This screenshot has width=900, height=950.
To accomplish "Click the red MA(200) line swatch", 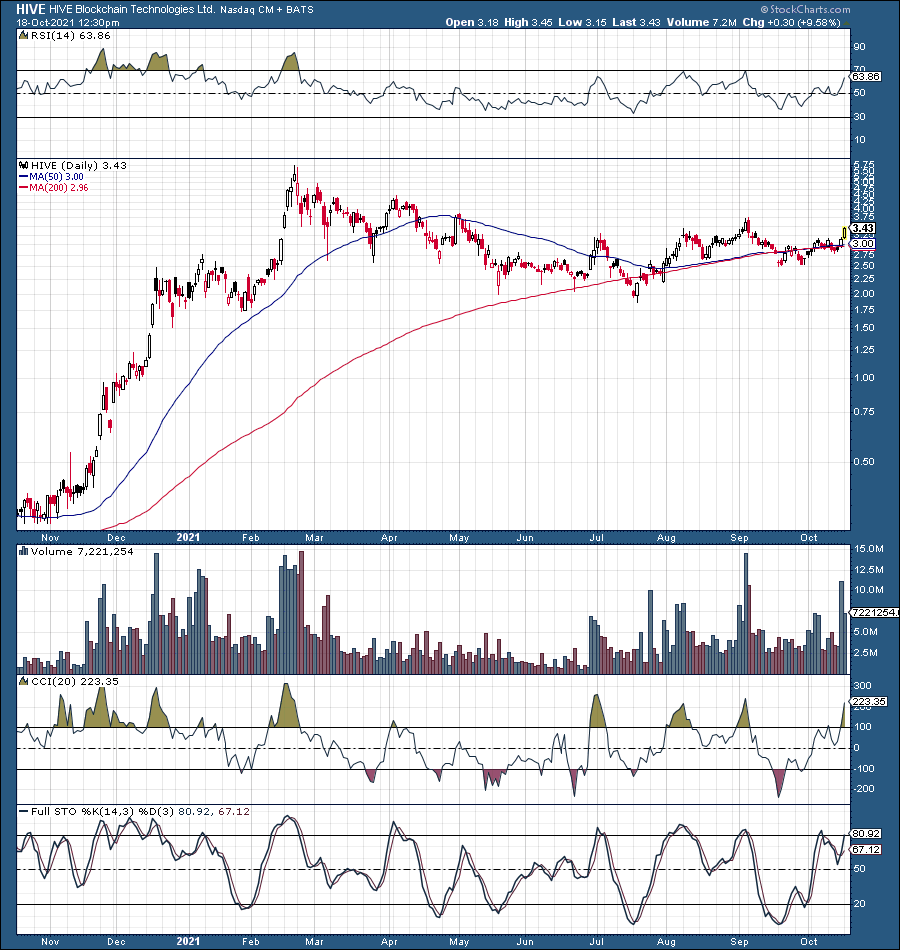I will click(x=24, y=188).
